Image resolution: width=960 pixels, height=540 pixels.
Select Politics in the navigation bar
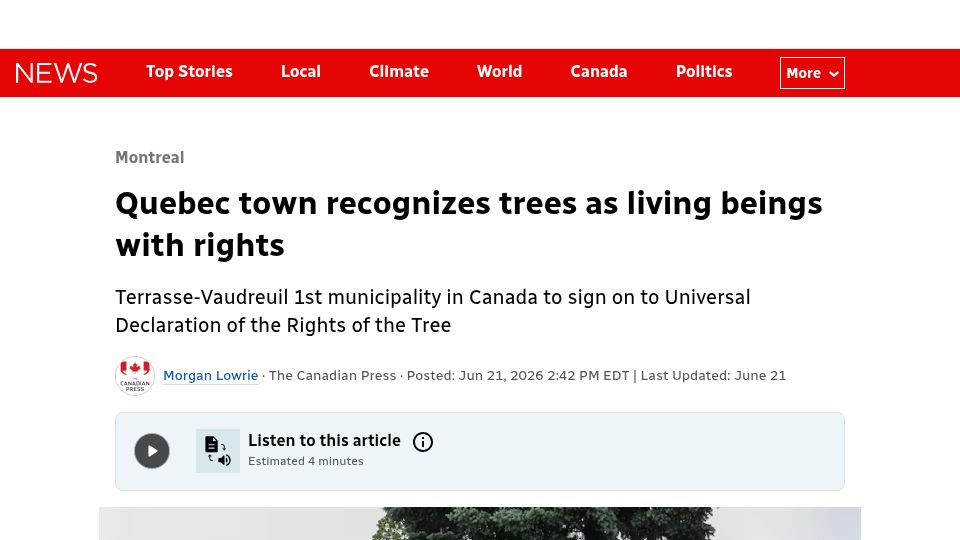click(x=704, y=72)
